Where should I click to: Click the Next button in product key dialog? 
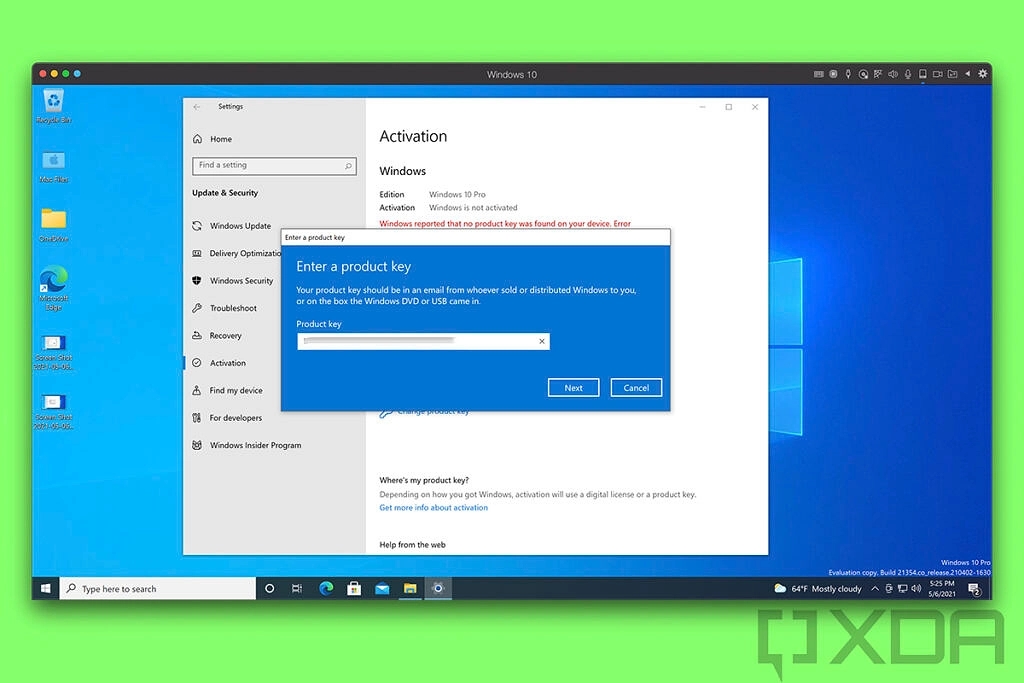click(573, 388)
